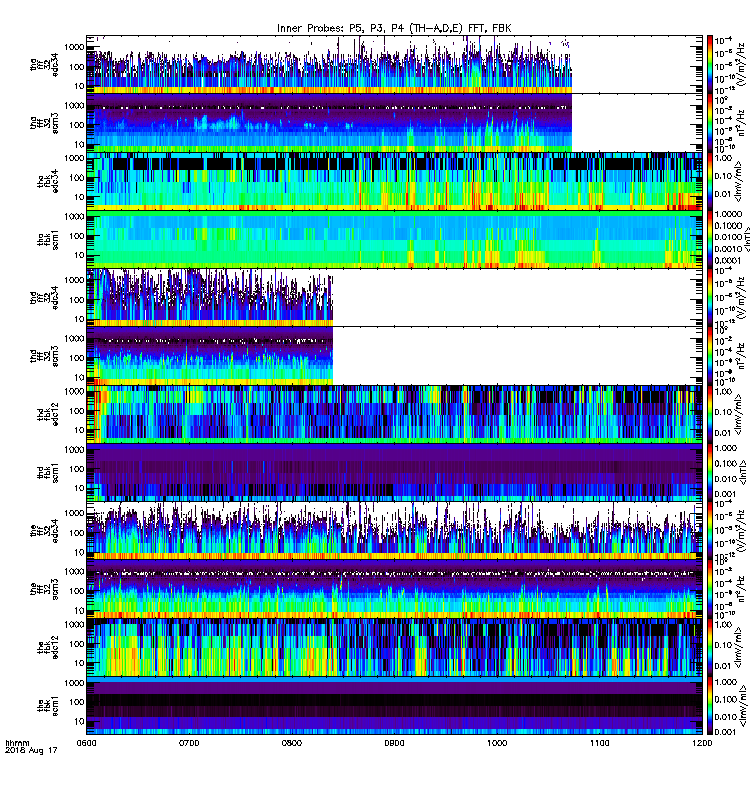Click the color bar beside the fbk scm1 panel
This screenshot has width=750, height=800.
pyautogui.click(x=709, y=706)
